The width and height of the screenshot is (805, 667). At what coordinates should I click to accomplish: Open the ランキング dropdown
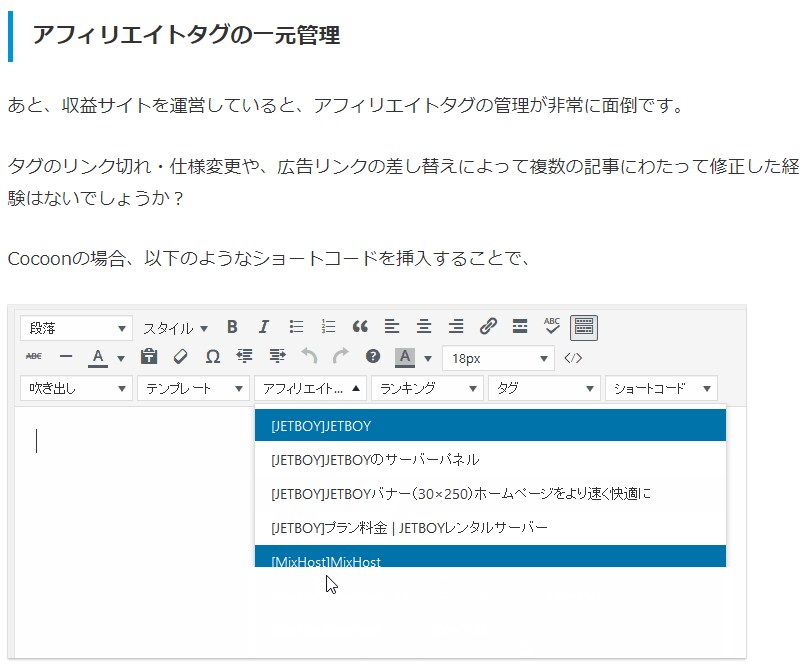(x=427, y=388)
